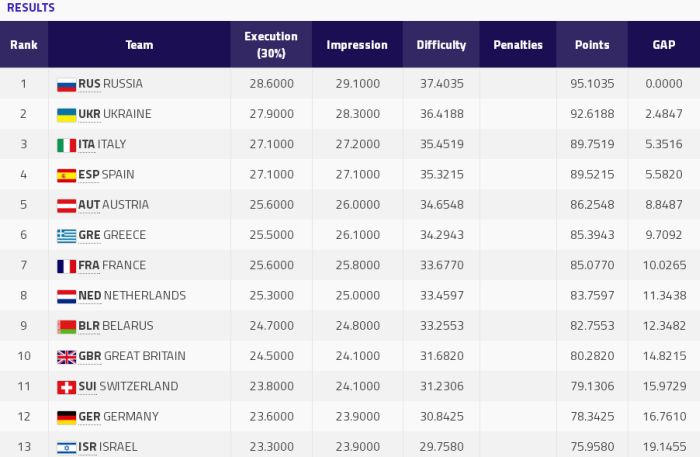Click the Spain flag icon
700x457 pixels.
[66, 175]
